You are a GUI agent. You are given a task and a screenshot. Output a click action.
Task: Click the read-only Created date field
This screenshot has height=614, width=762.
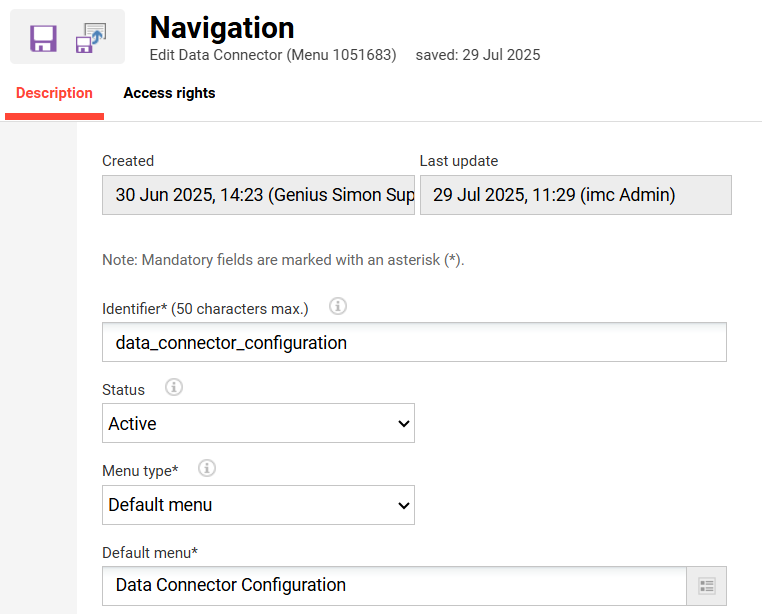point(258,196)
